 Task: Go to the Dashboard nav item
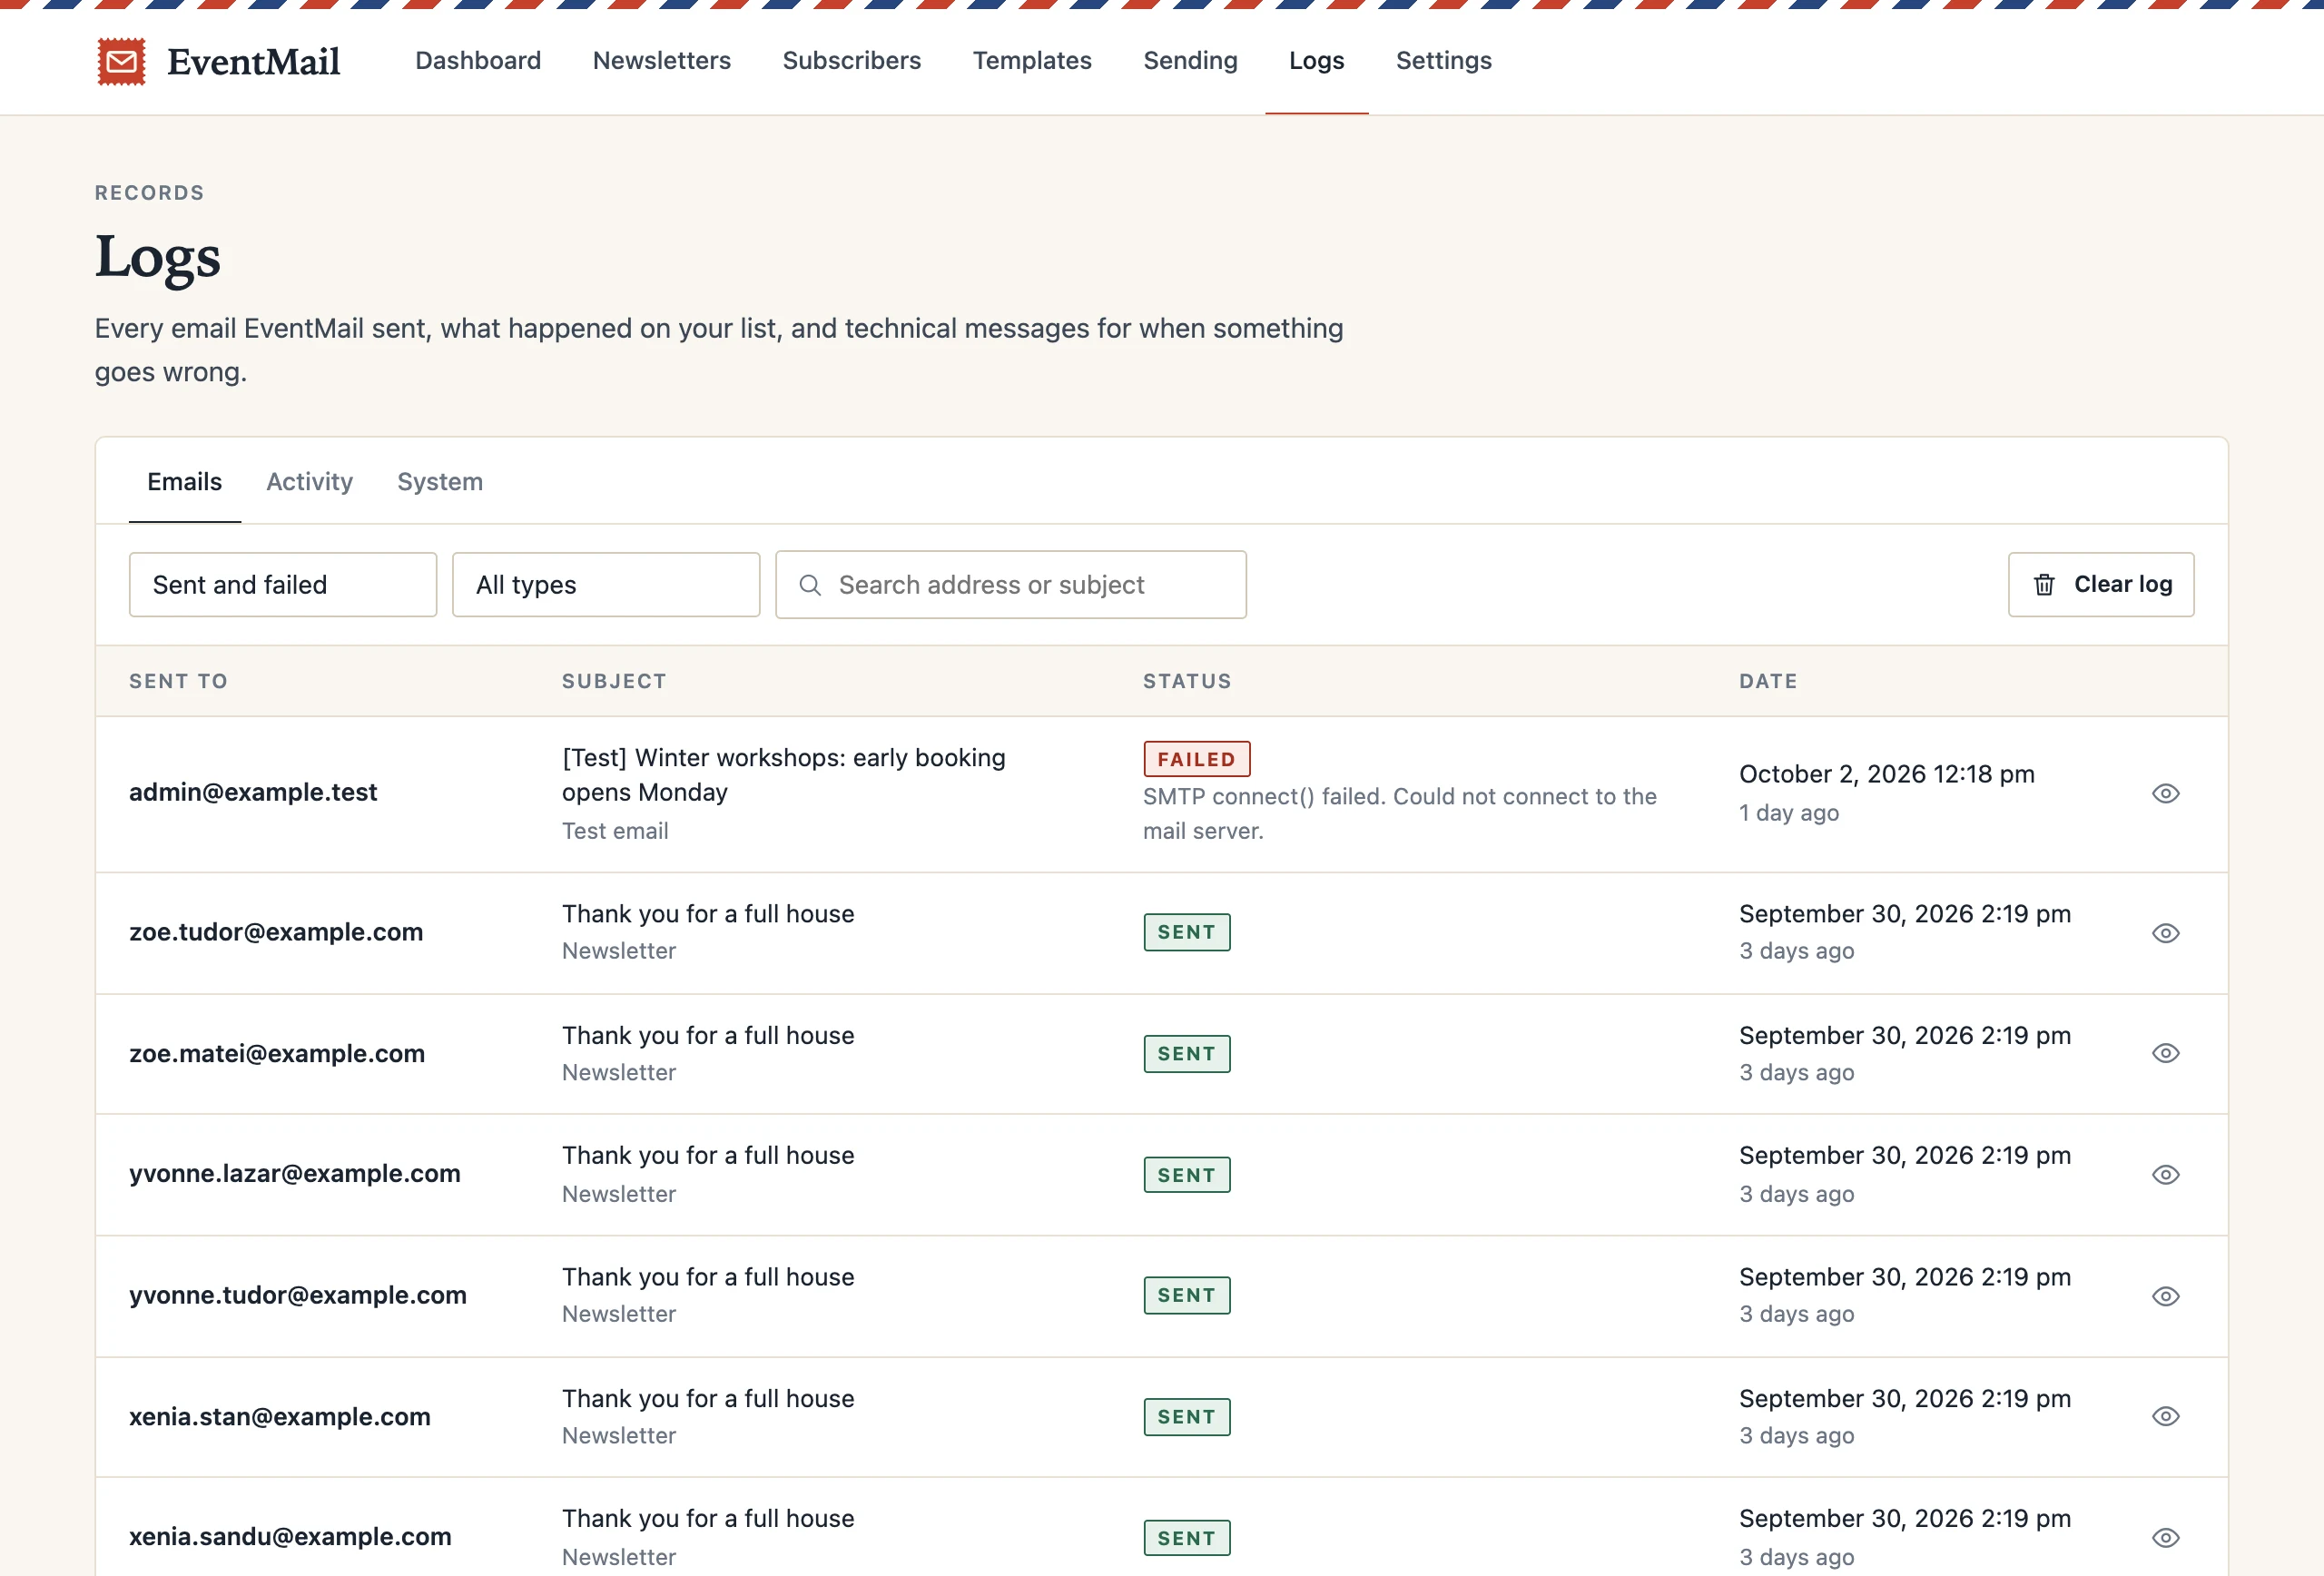478,61
